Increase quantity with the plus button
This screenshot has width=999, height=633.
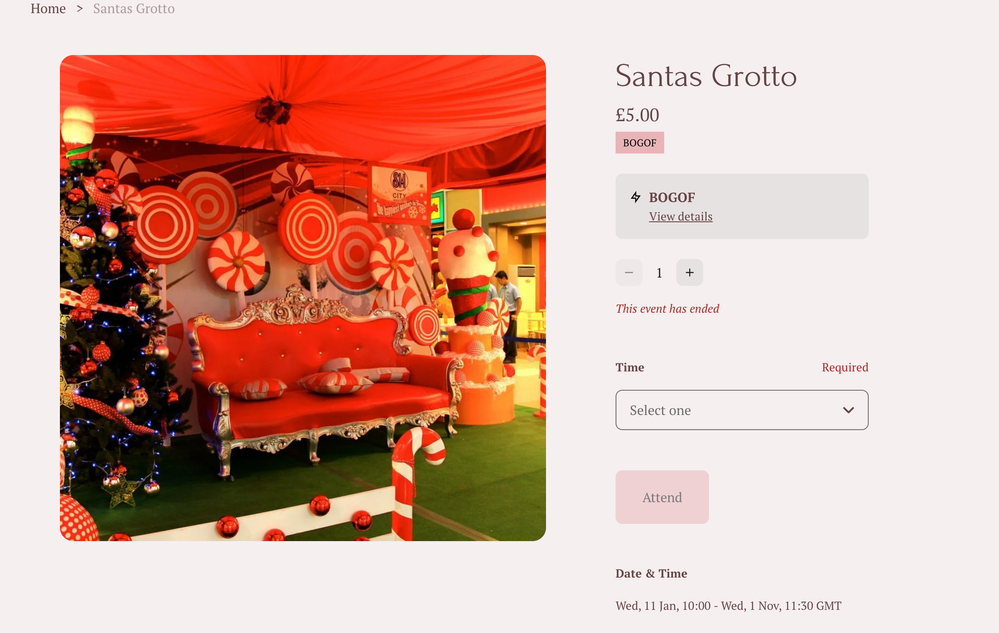point(689,273)
